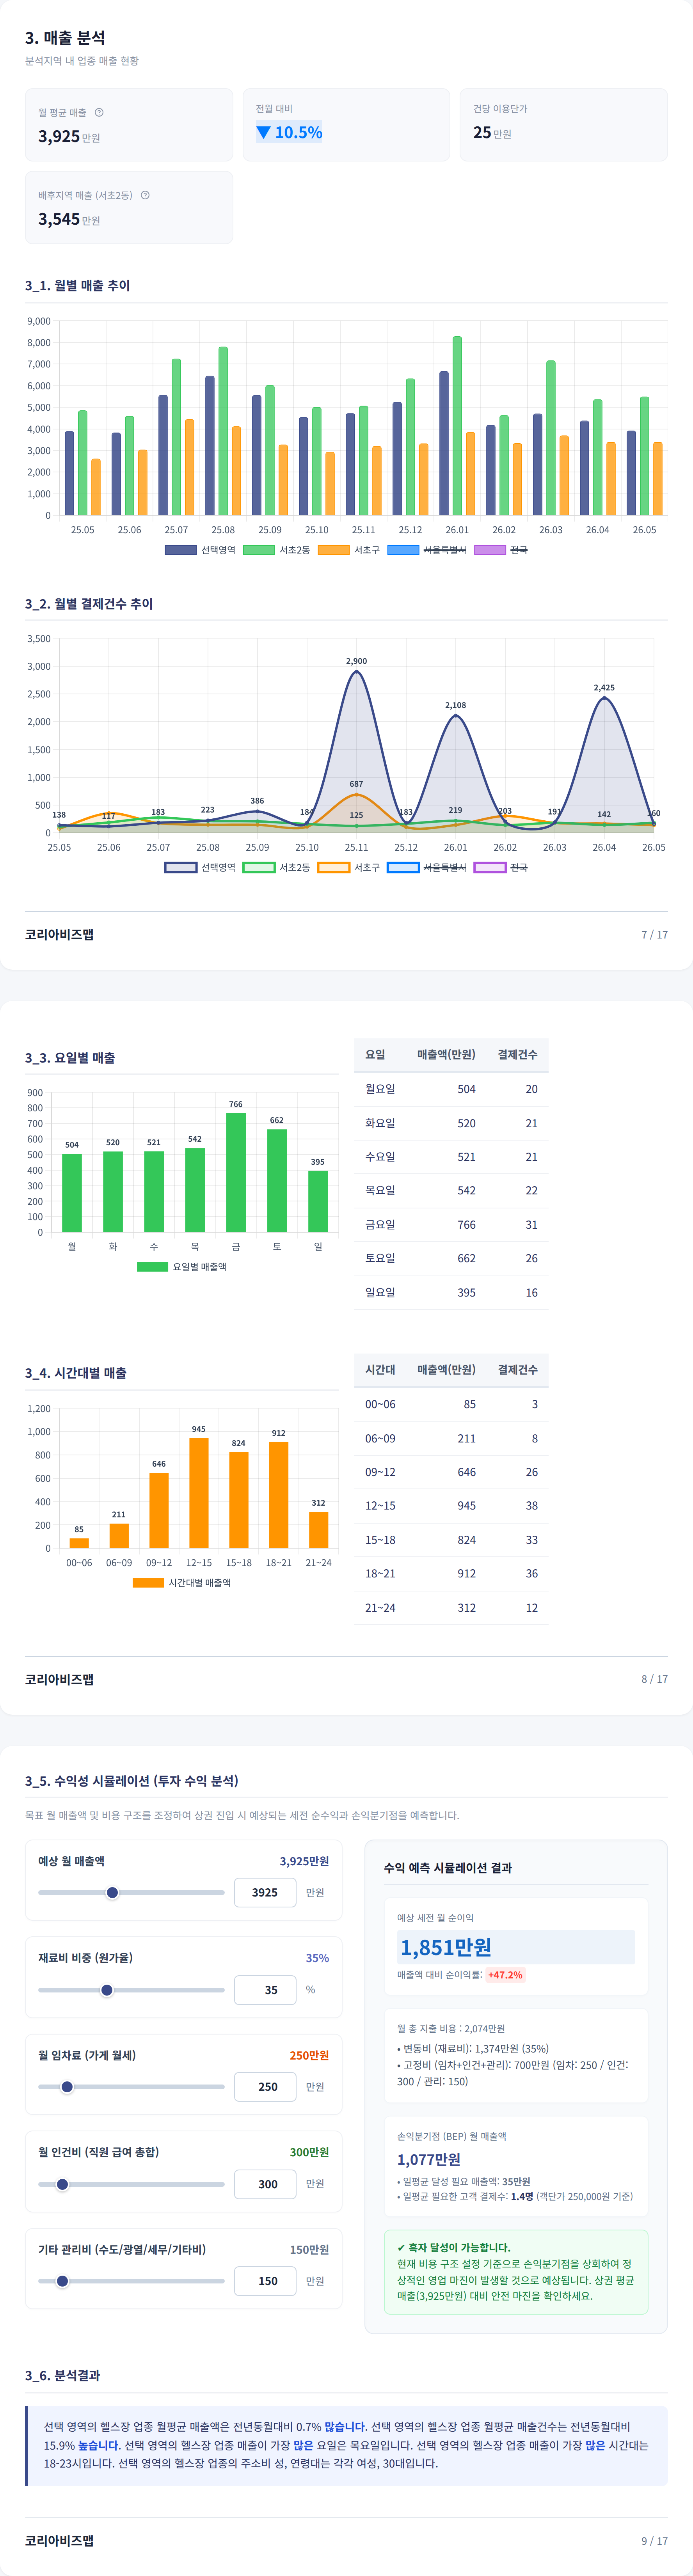
Task: Toggle 서초구 legend in monthly sales chart
Action: pos(349,550)
